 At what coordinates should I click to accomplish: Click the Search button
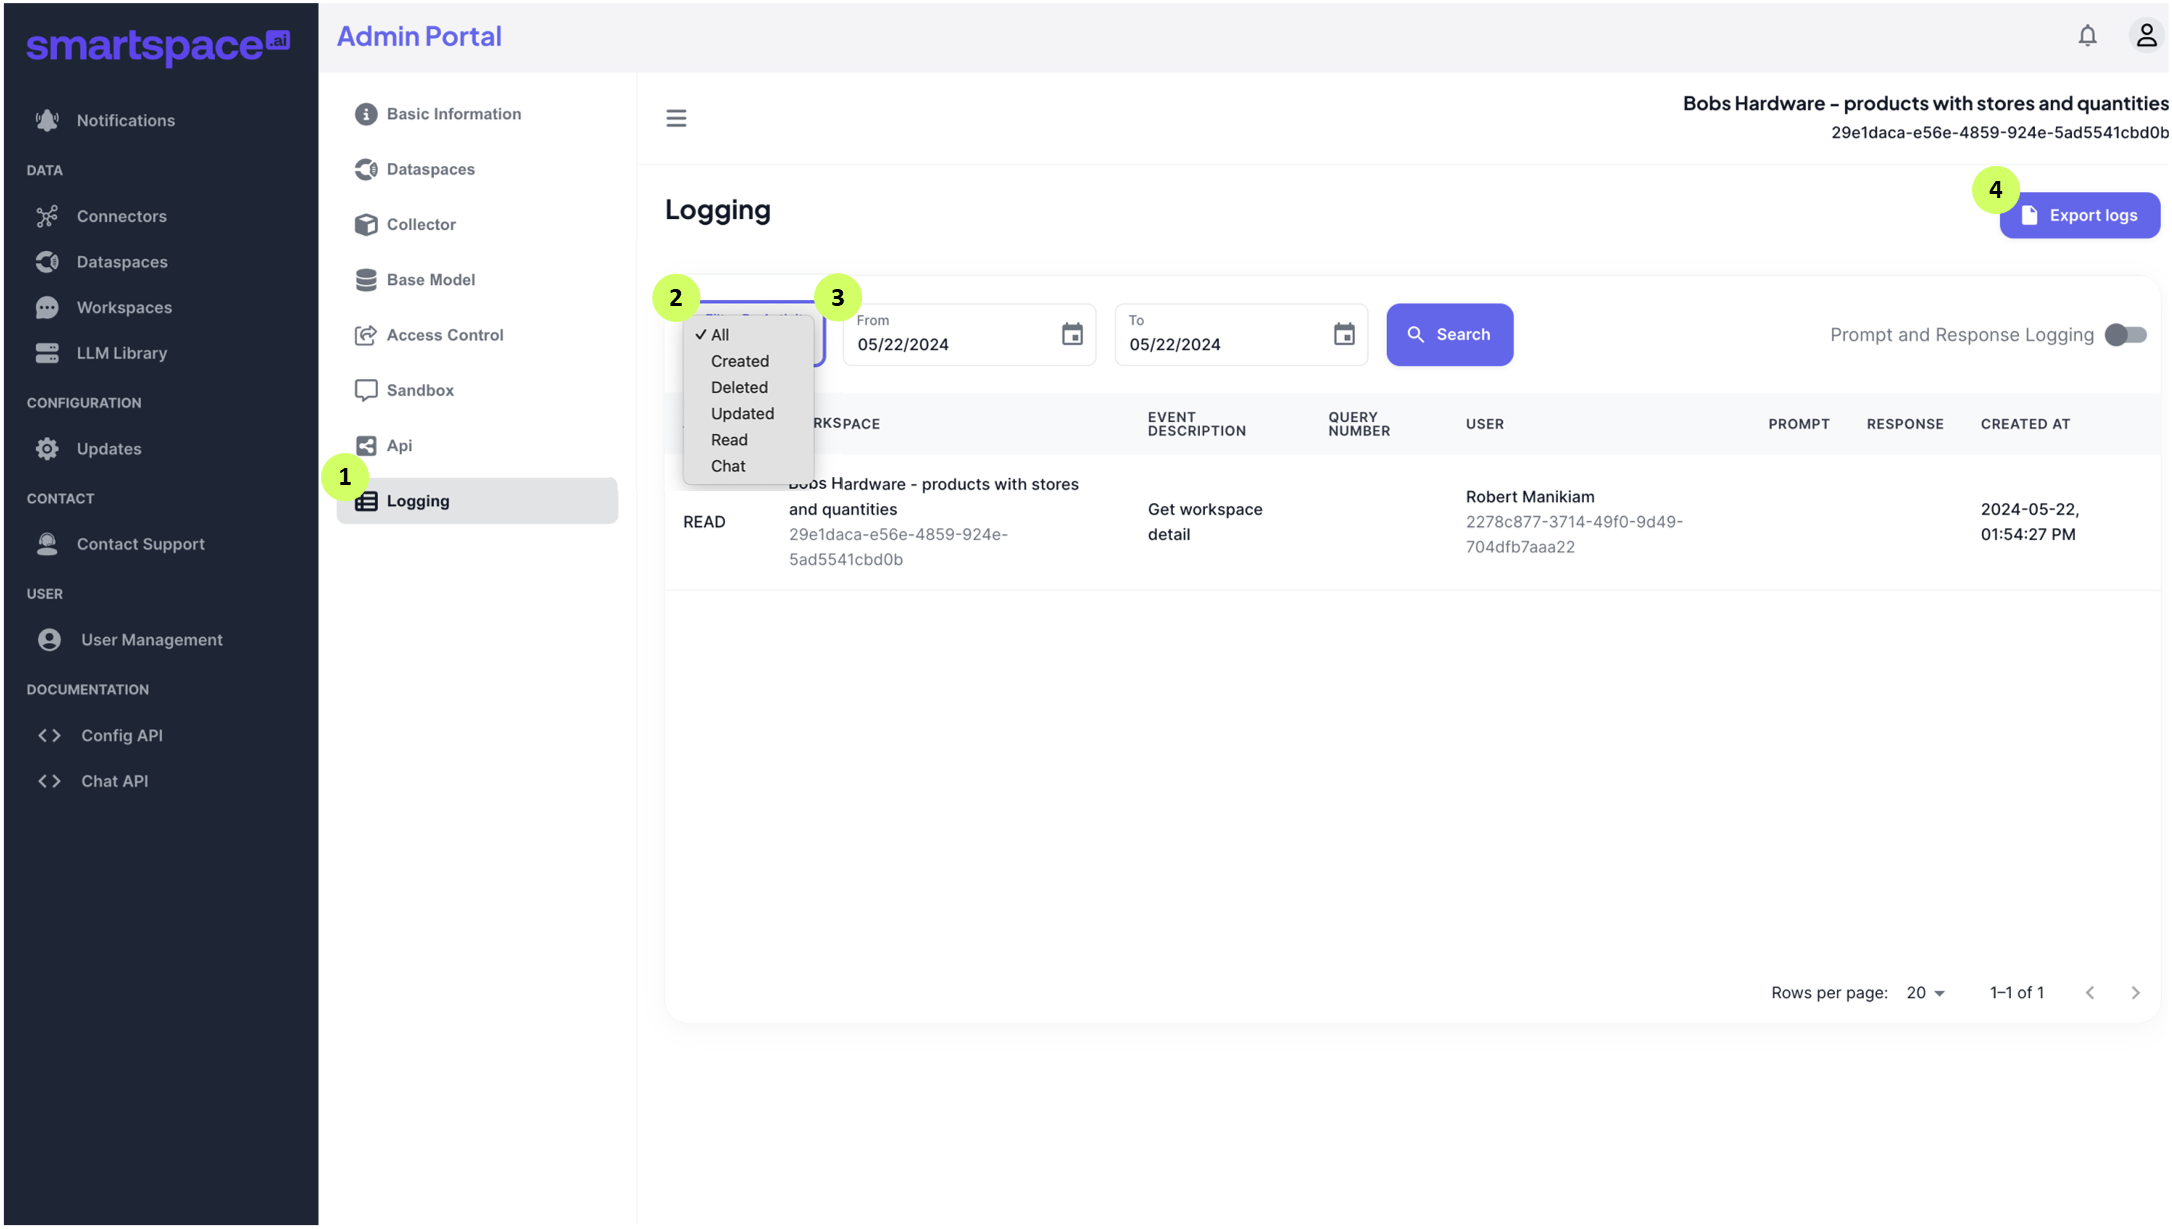tap(1448, 335)
